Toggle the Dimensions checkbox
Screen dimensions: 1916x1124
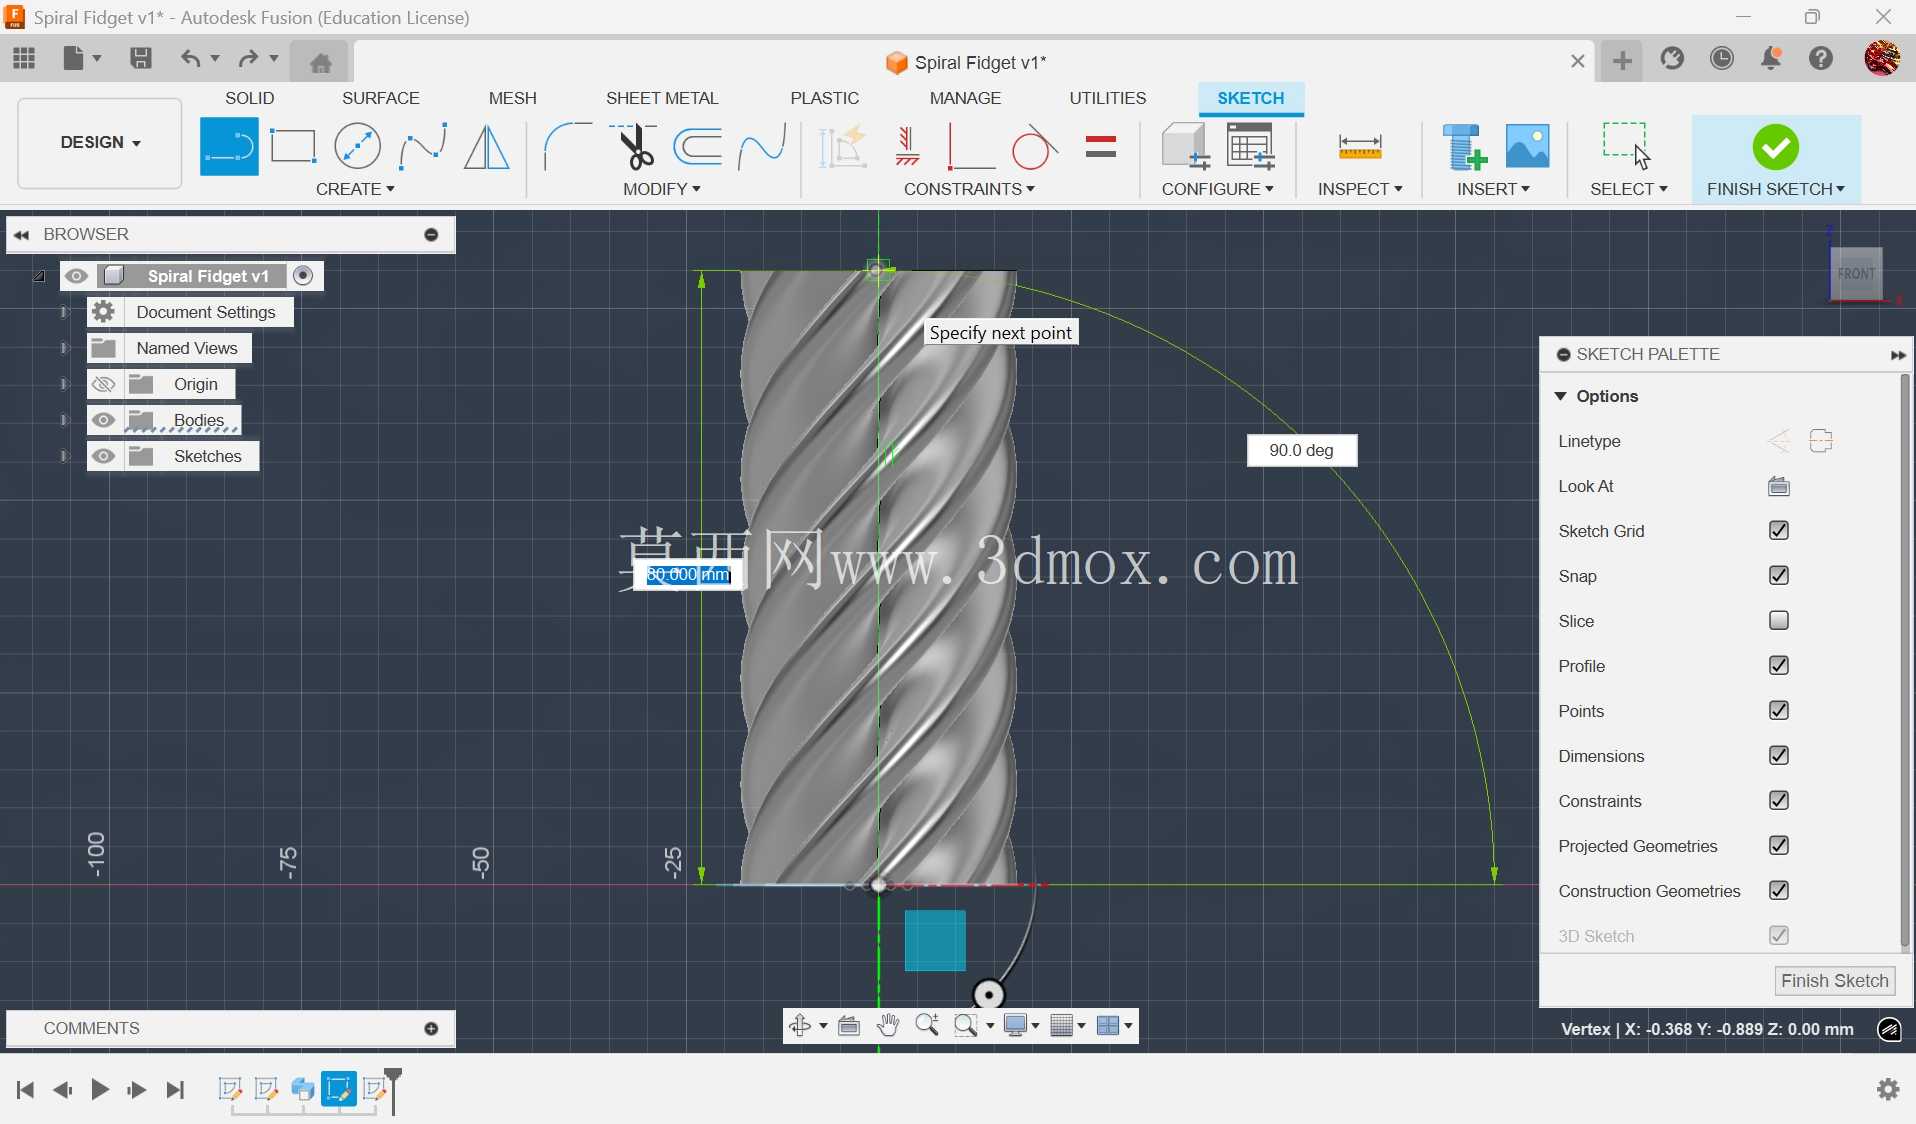pos(1778,756)
